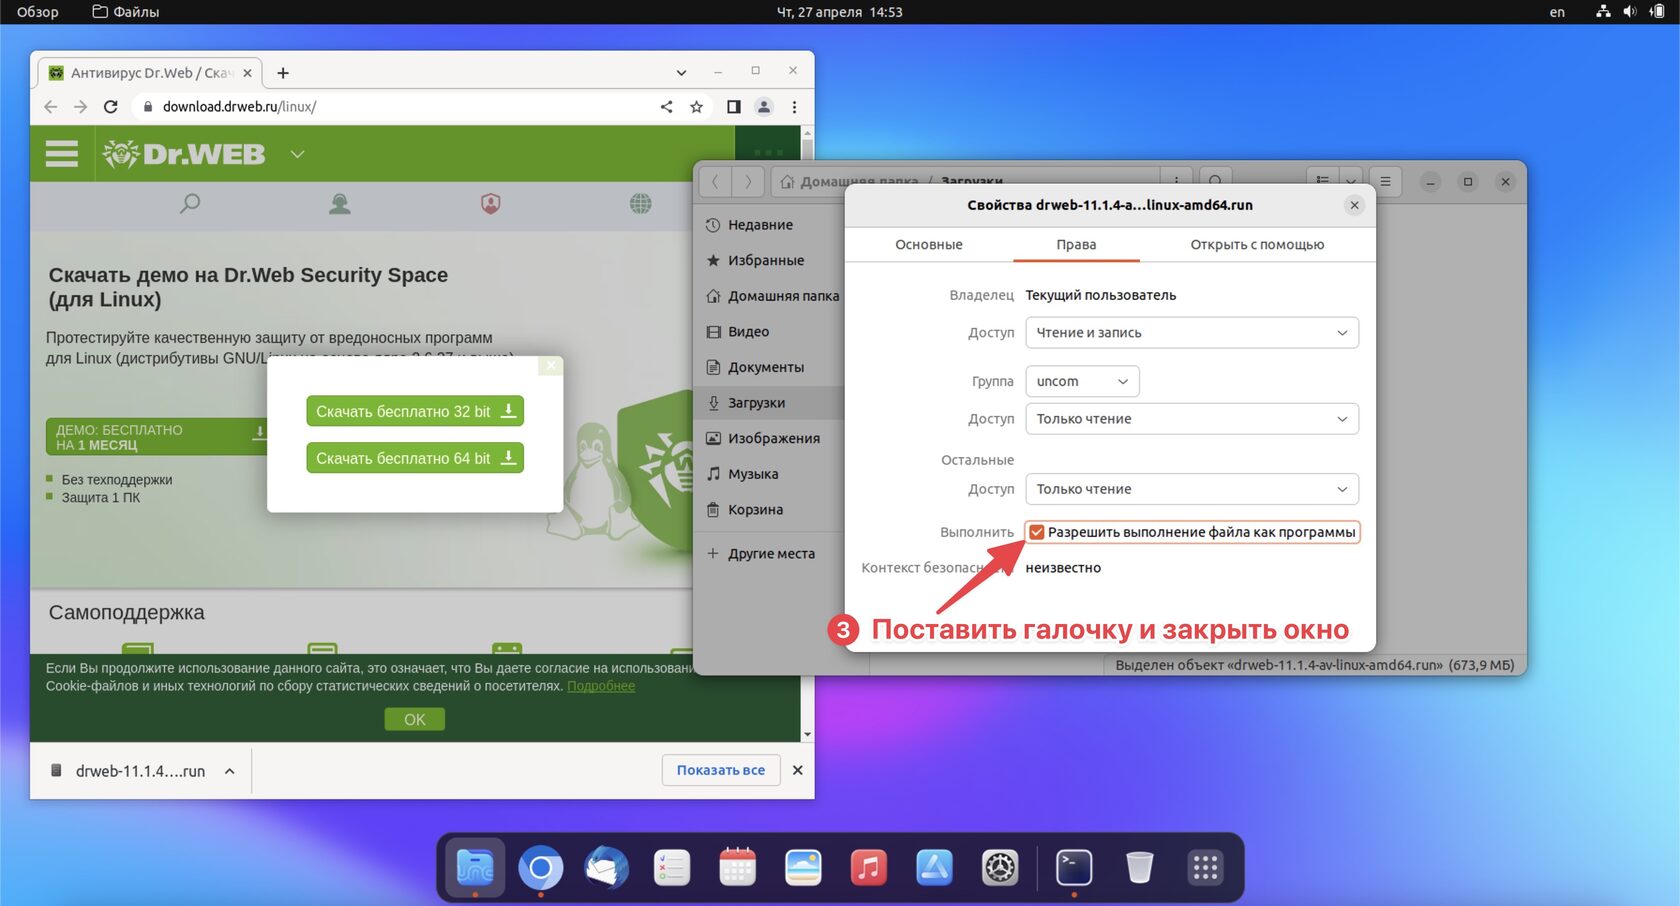Expand the dropdown next to Dr.WEB logo
Image resolution: width=1680 pixels, height=906 pixels.
pos(297,154)
